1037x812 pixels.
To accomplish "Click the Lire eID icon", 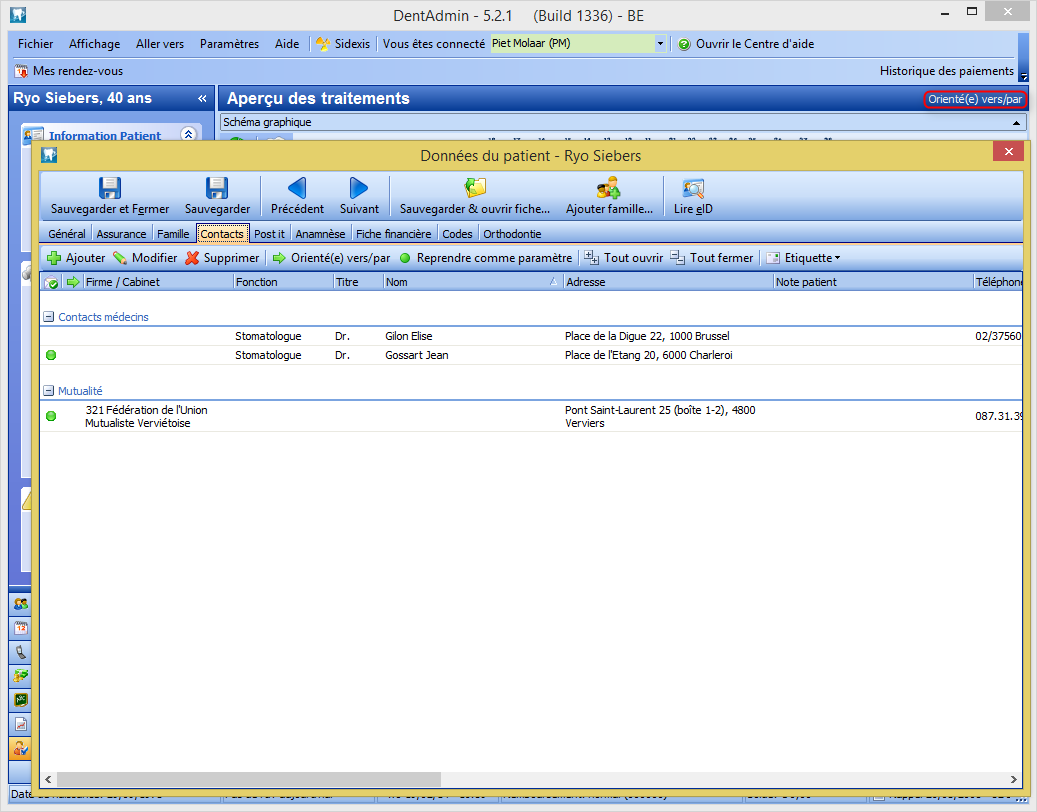I will pyautogui.click(x=692, y=188).
